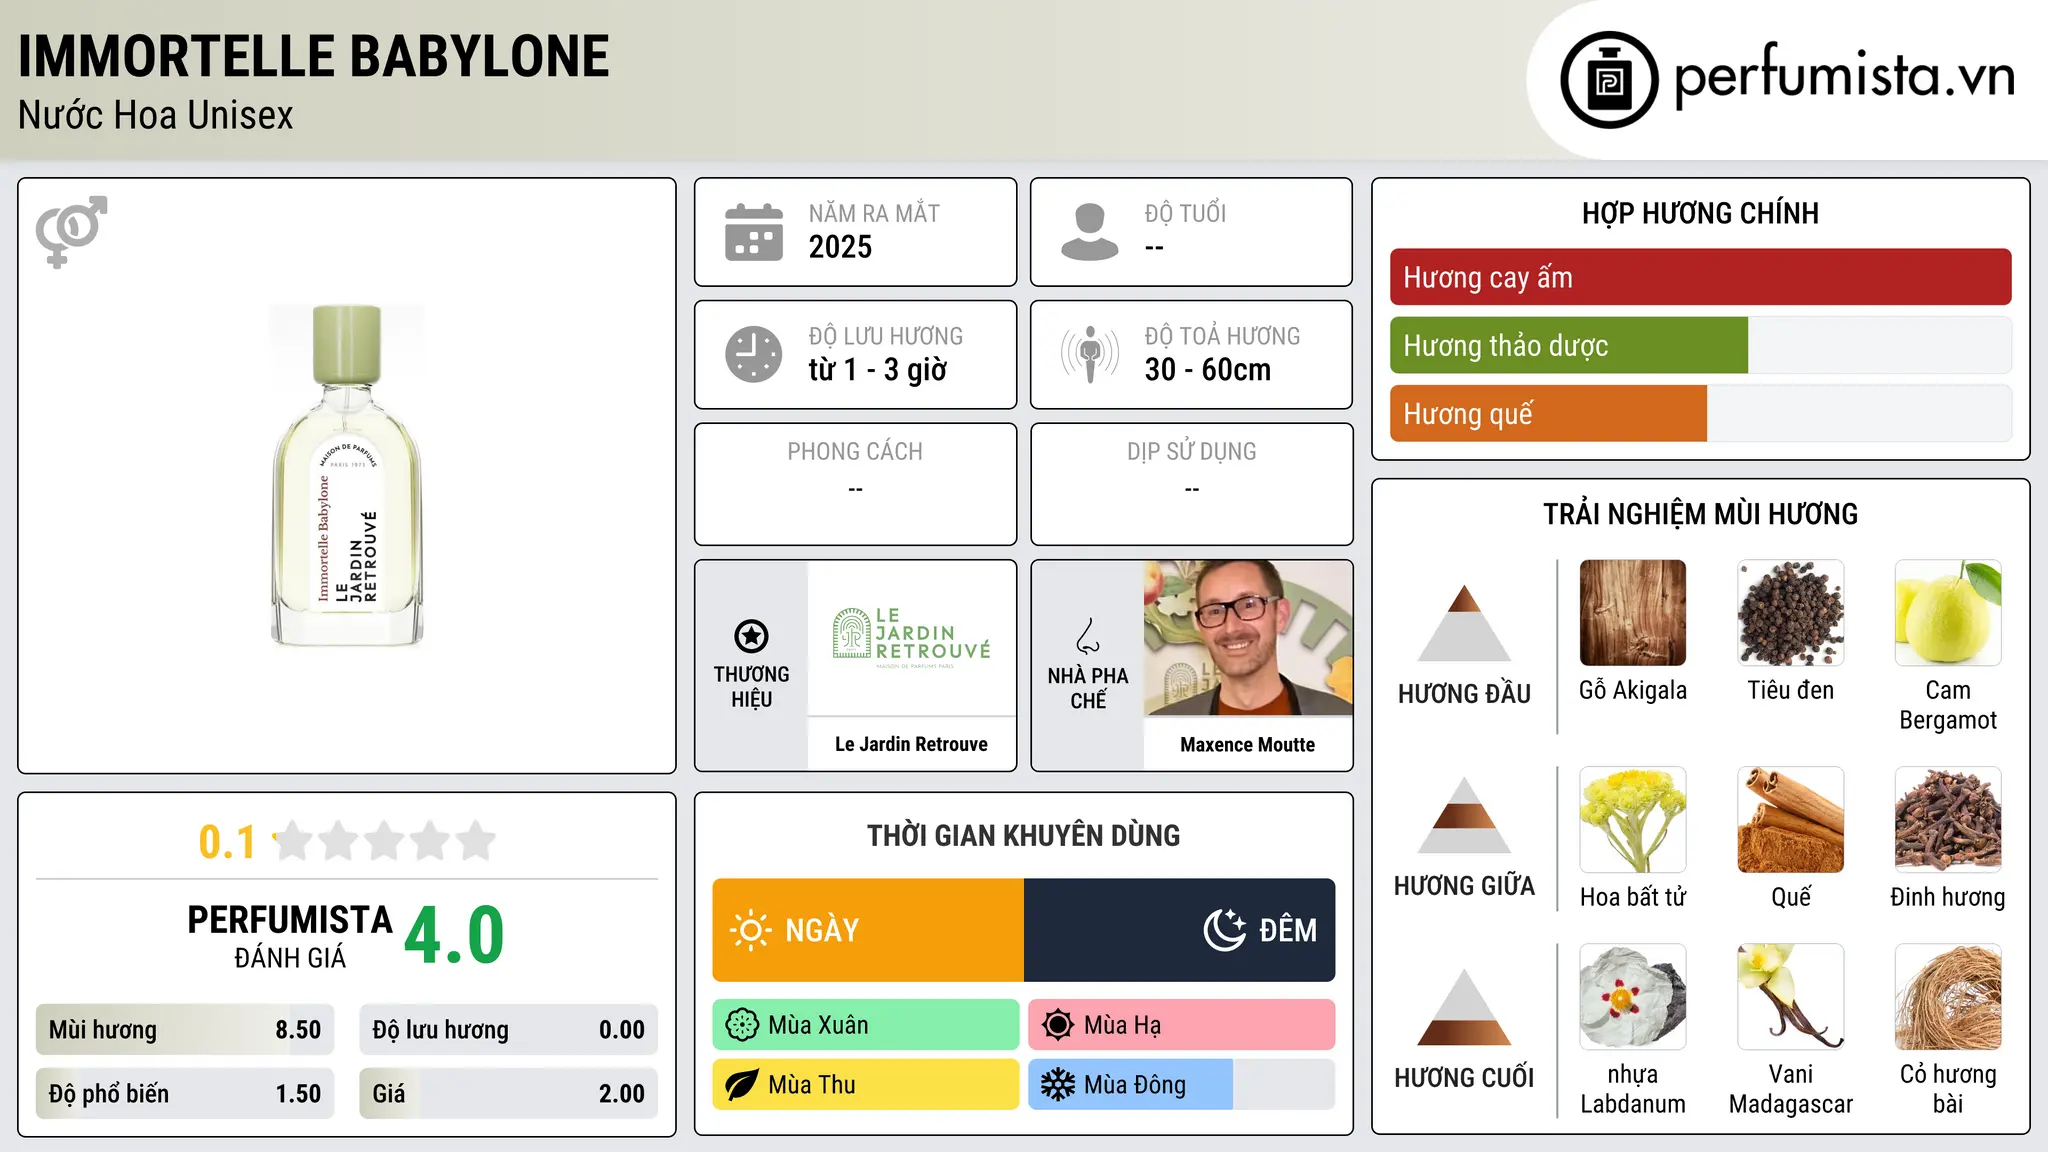
Task: Click the Độ phổ biến 1.50 score bar
Action: (185, 1094)
